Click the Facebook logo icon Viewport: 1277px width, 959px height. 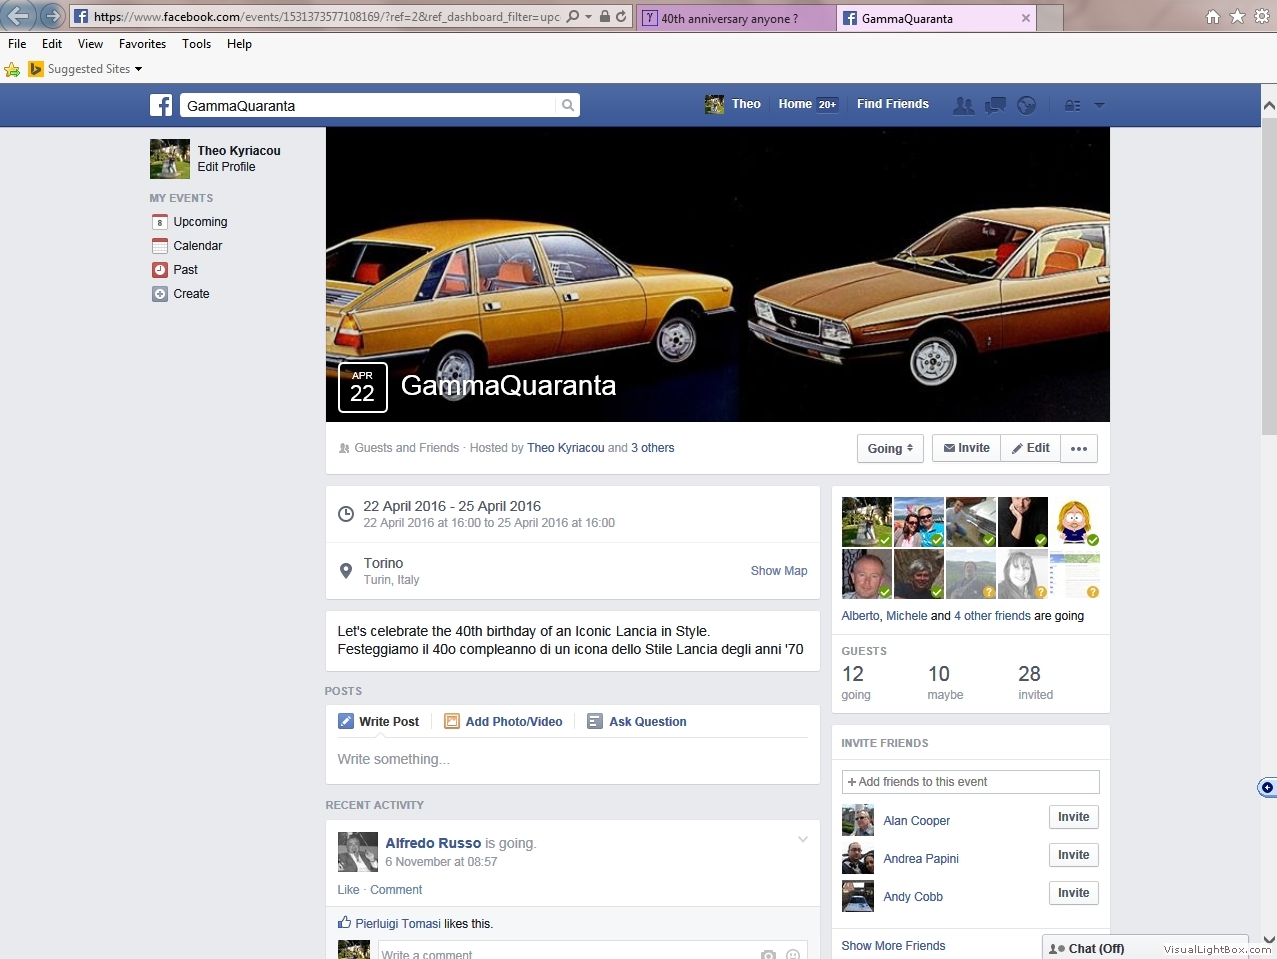[161, 105]
